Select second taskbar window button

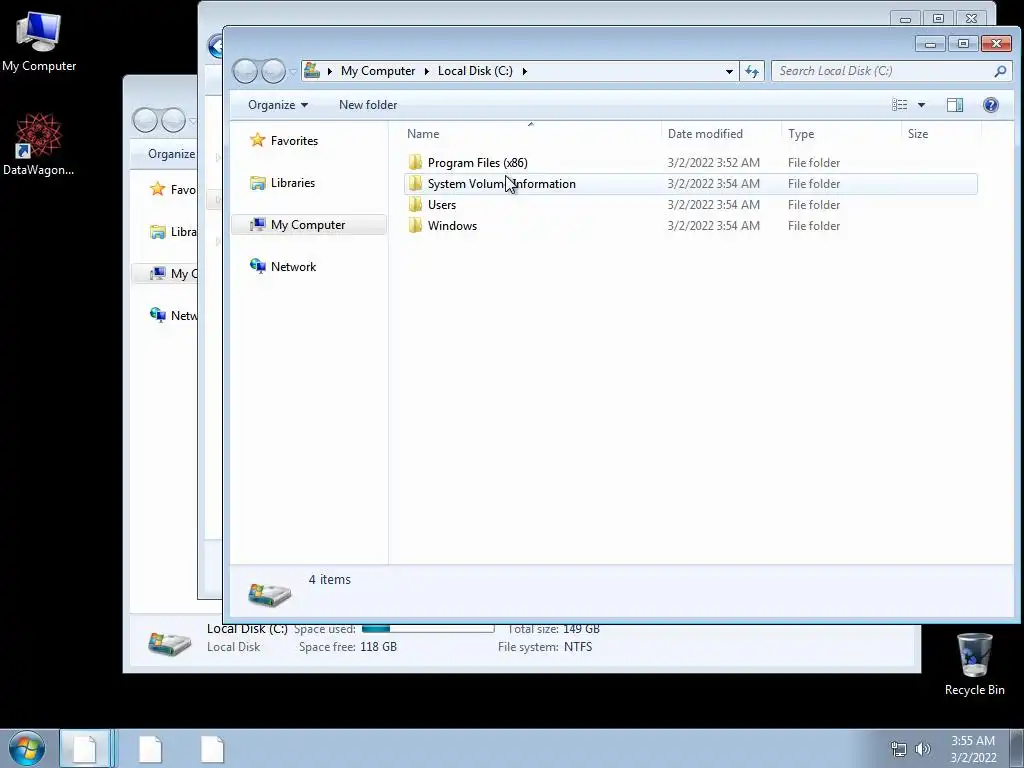click(x=150, y=749)
